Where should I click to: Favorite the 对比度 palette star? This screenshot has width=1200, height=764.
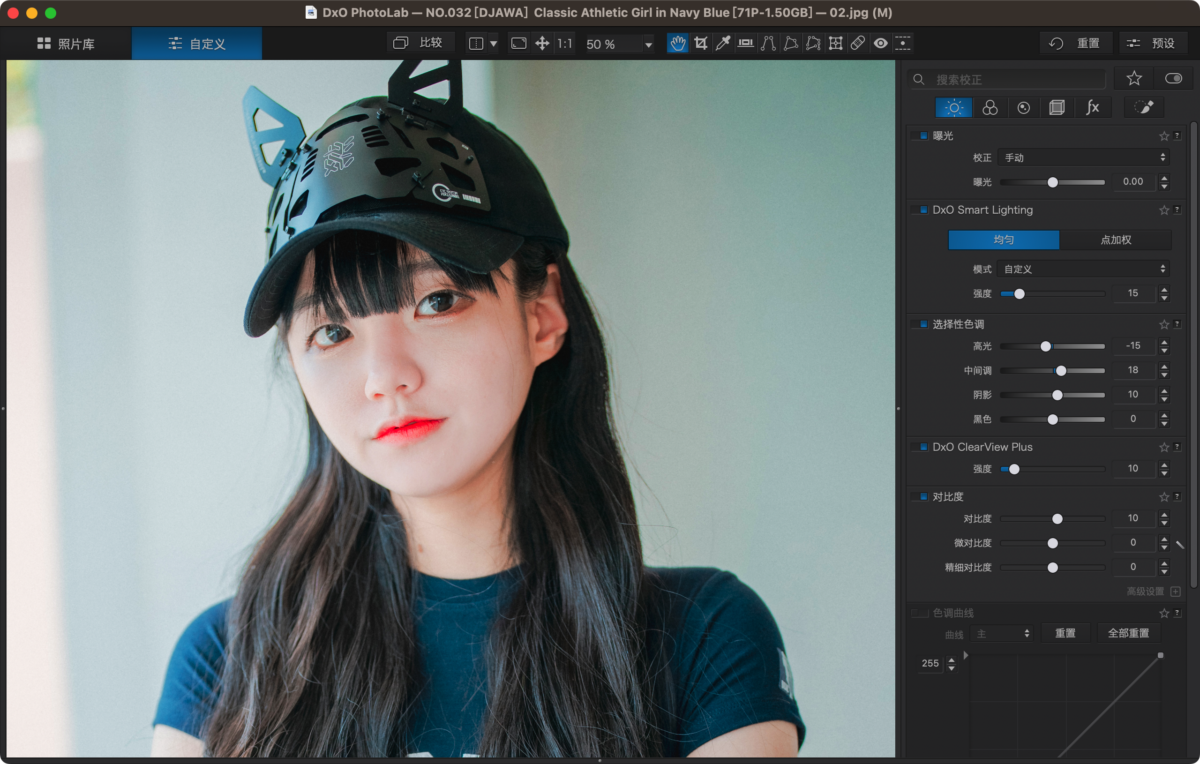click(x=1164, y=496)
